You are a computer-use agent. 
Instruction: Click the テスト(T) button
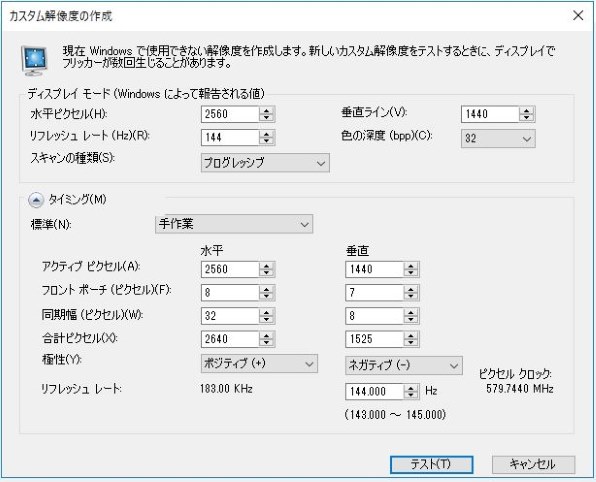431,464
